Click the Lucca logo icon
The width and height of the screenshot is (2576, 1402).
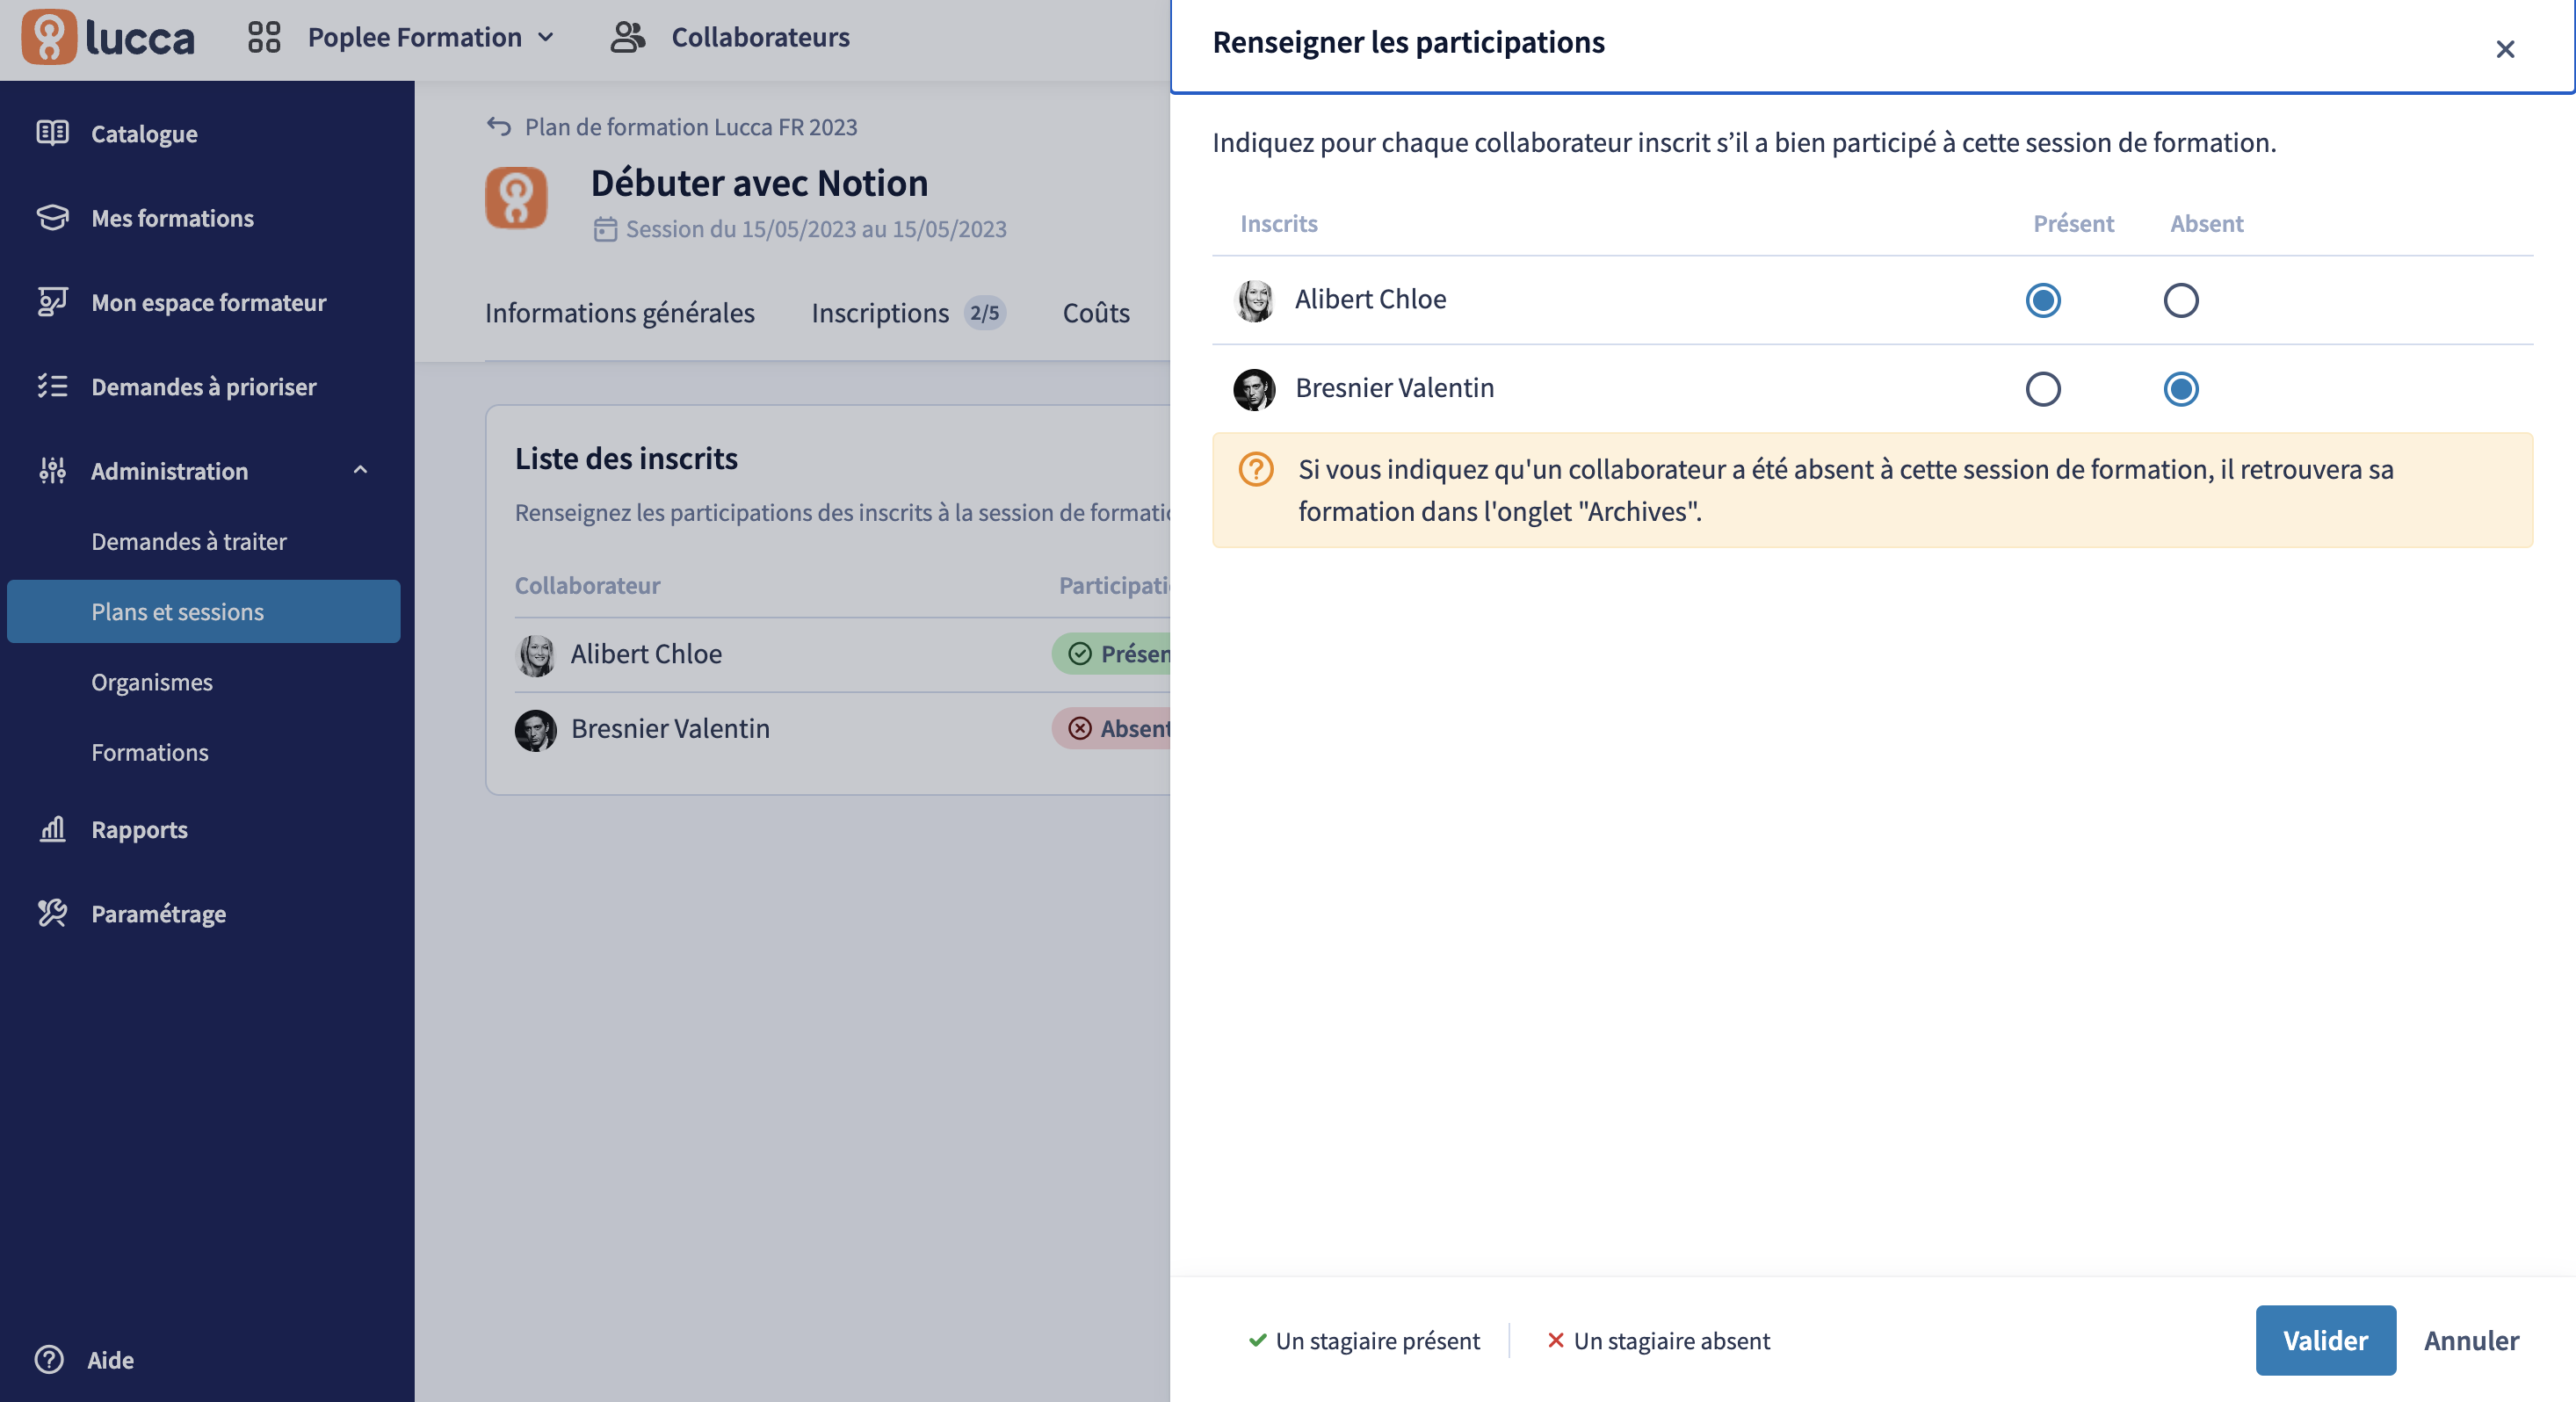coord(49,37)
